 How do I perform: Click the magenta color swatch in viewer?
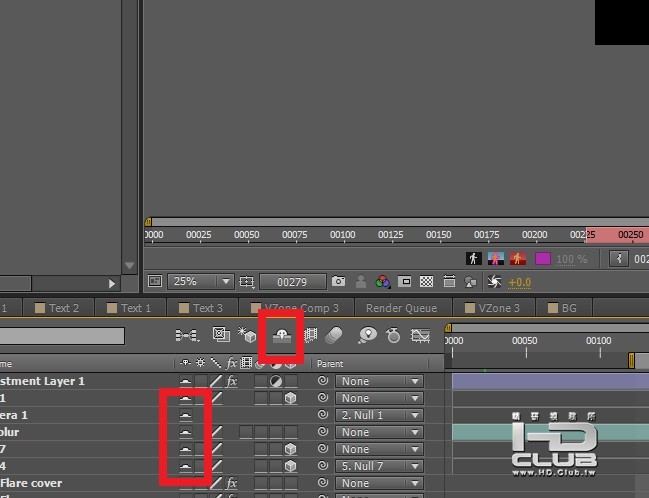543,259
